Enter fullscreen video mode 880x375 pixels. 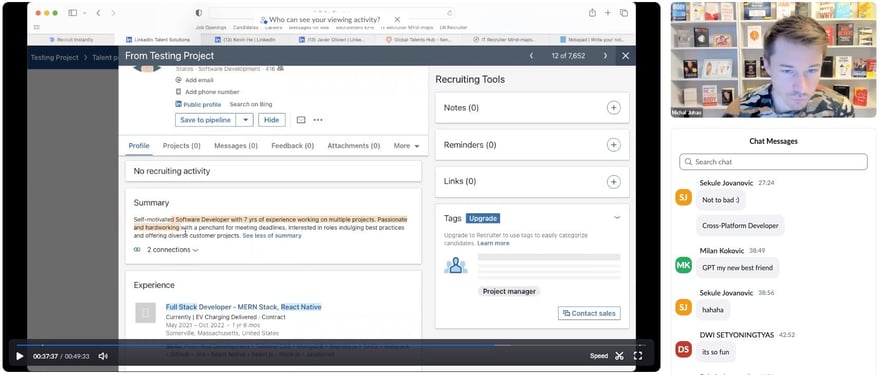(638, 356)
